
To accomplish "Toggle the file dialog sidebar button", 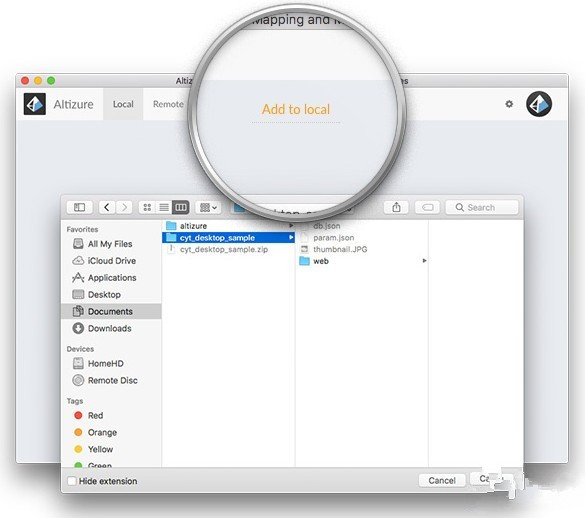I will [79, 207].
